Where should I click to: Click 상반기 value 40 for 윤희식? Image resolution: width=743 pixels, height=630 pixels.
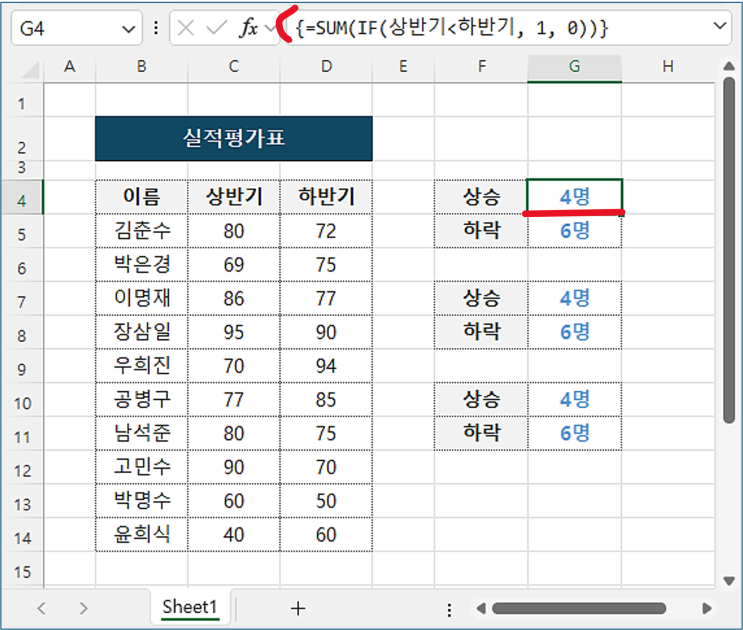click(x=234, y=535)
